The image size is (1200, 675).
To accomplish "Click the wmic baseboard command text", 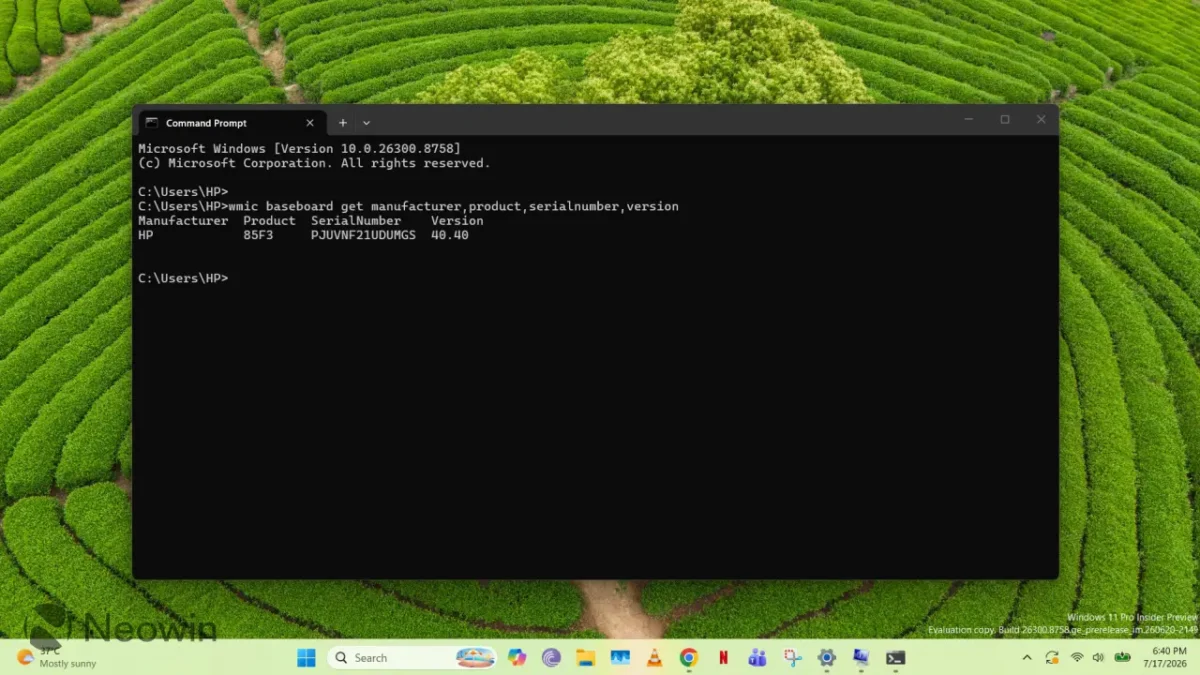I will point(454,206).
